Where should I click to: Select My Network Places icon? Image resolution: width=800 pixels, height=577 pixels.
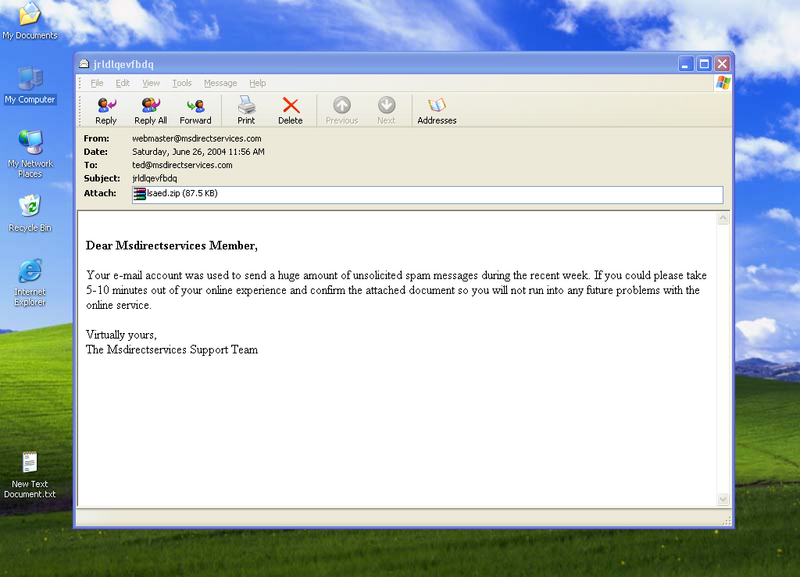point(30,154)
